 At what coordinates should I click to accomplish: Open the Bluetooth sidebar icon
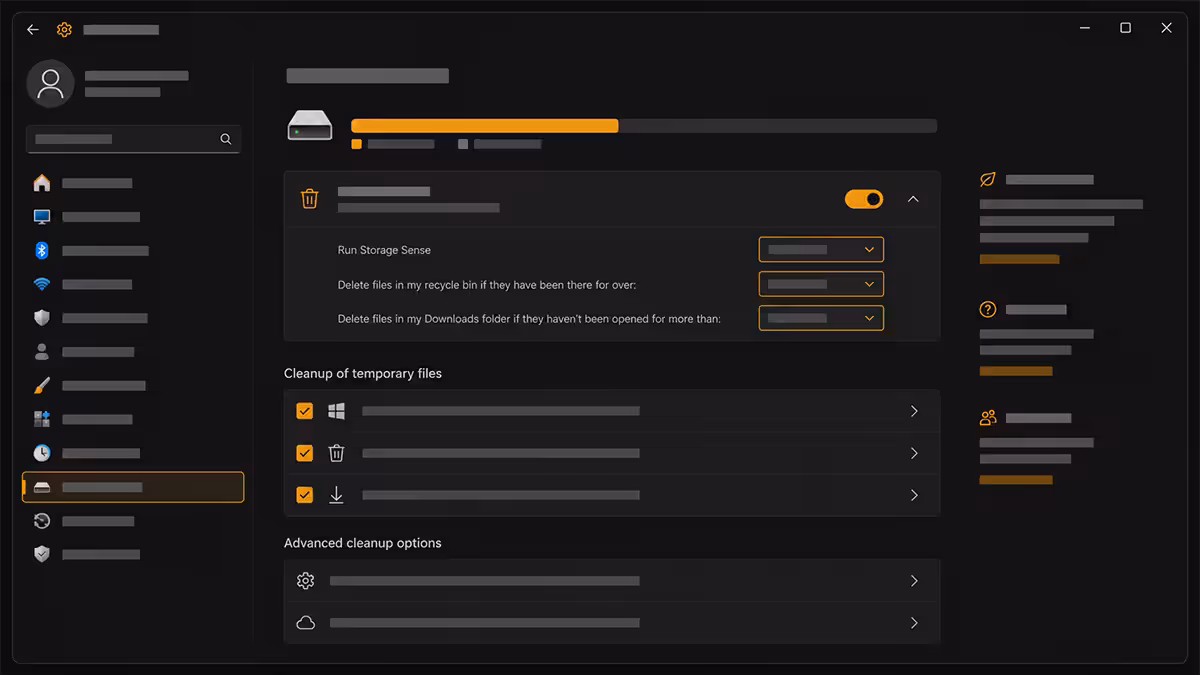click(42, 250)
